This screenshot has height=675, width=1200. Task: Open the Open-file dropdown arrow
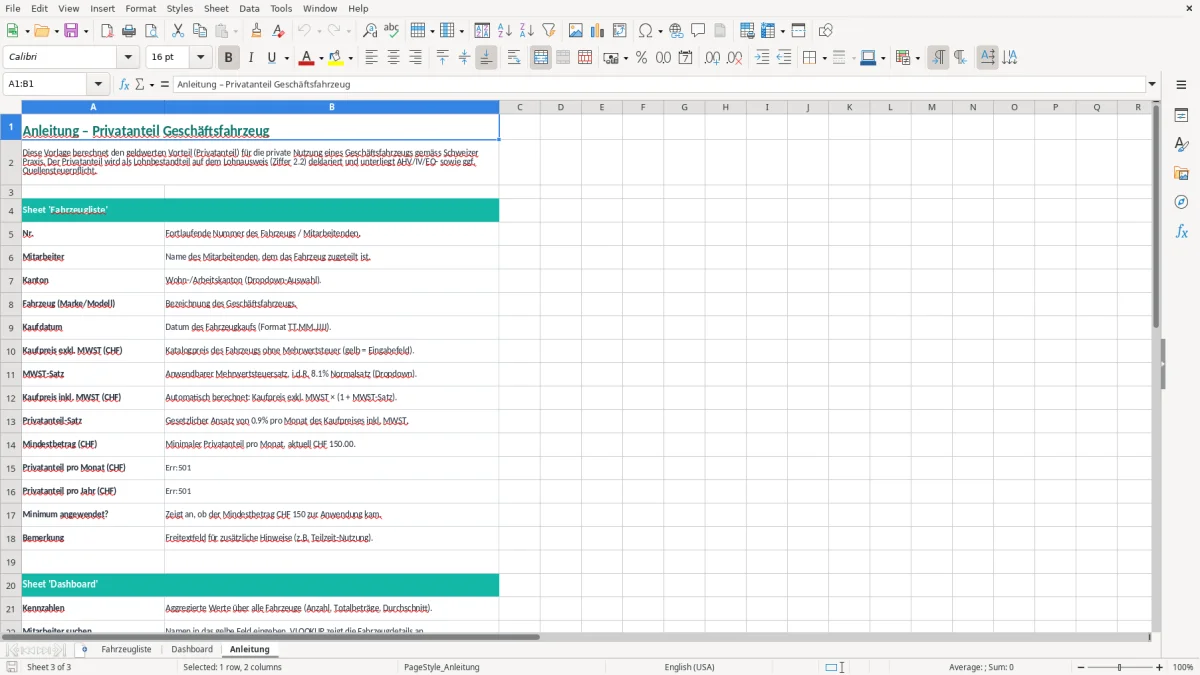56,31
